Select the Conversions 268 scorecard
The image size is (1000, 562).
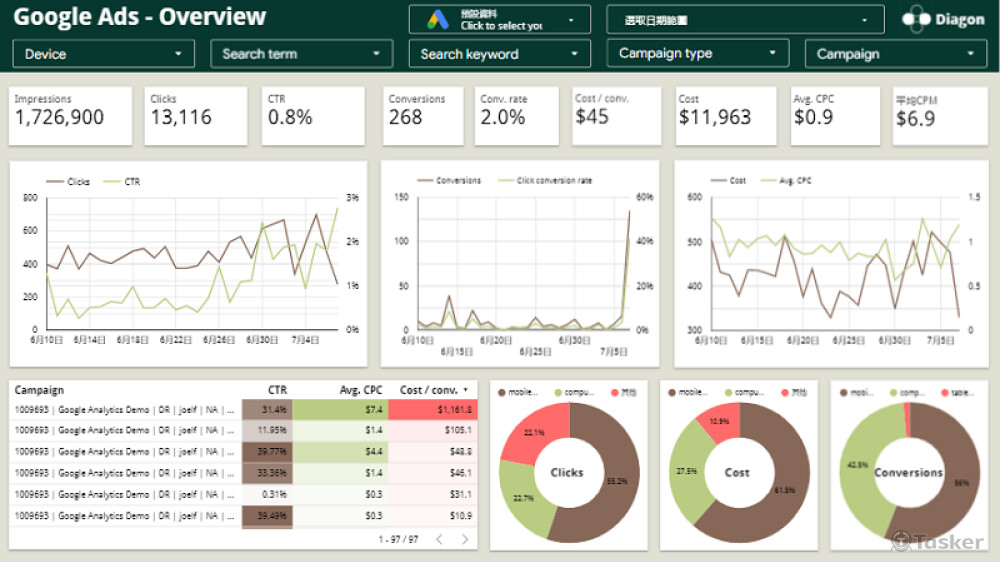click(x=423, y=116)
